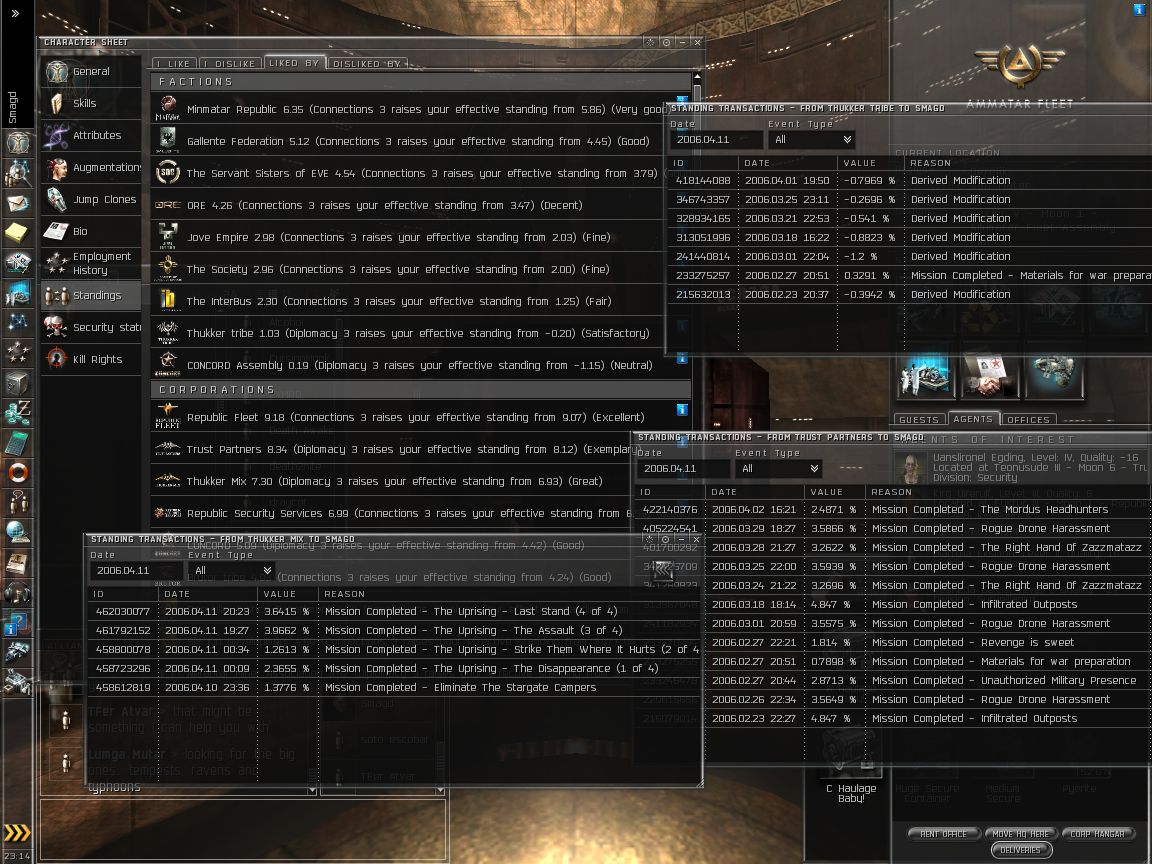Click Date field in Trust Partners transactions window
This screenshot has height=864, width=1152.
683,469
